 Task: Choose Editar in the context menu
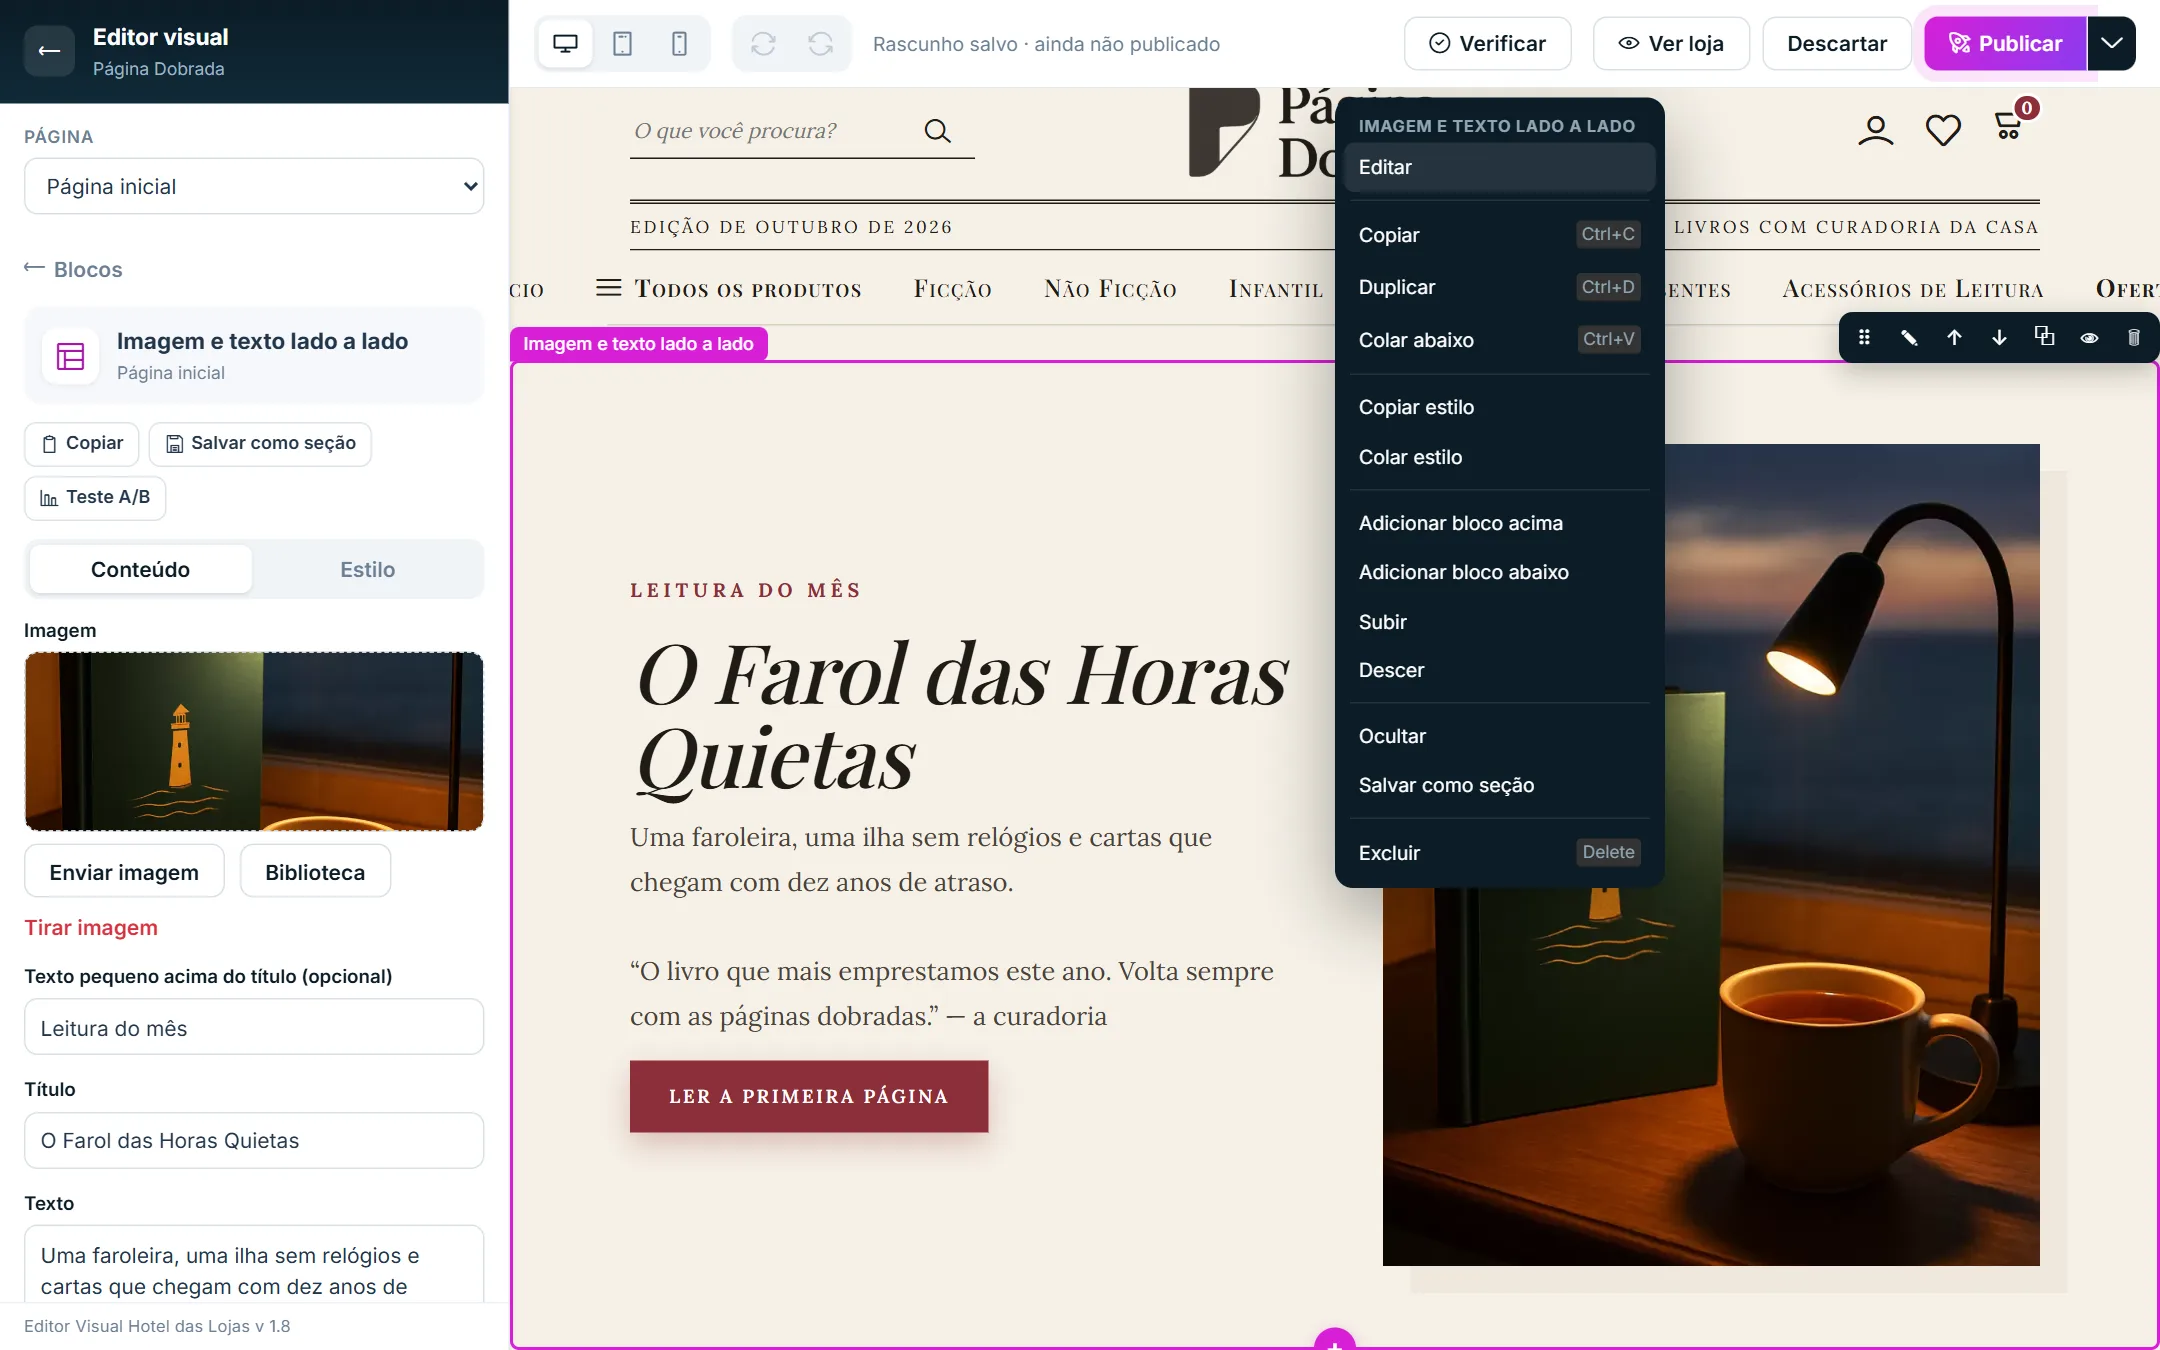(1499, 167)
